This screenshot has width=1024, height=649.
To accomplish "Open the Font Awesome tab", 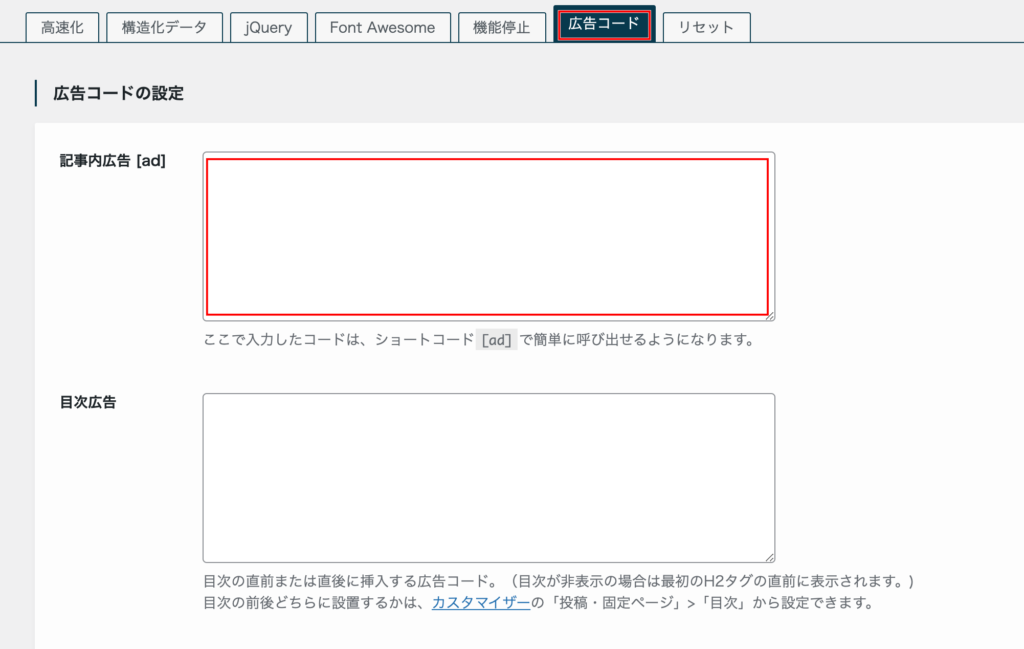I will (383, 27).
